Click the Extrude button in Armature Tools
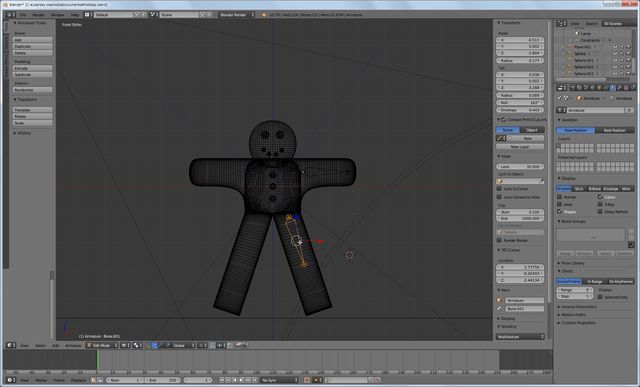The width and height of the screenshot is (640, 387). [x=32, y=68]
